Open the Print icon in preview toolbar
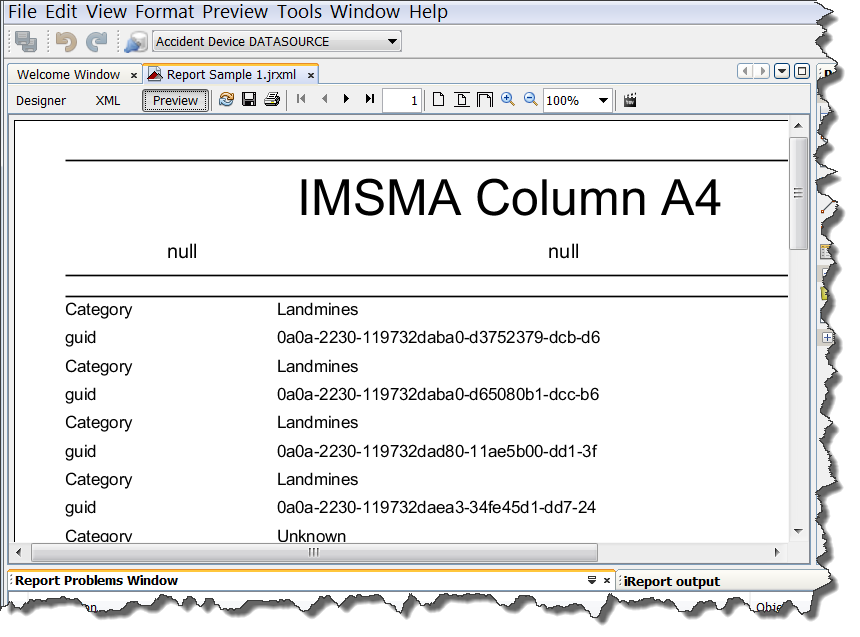This screenshot has width=860, height=637. pos(271,99)
